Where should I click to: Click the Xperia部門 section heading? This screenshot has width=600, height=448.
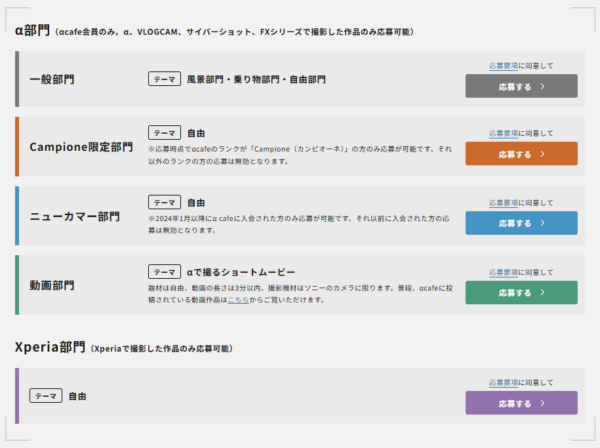click(50, 347)
